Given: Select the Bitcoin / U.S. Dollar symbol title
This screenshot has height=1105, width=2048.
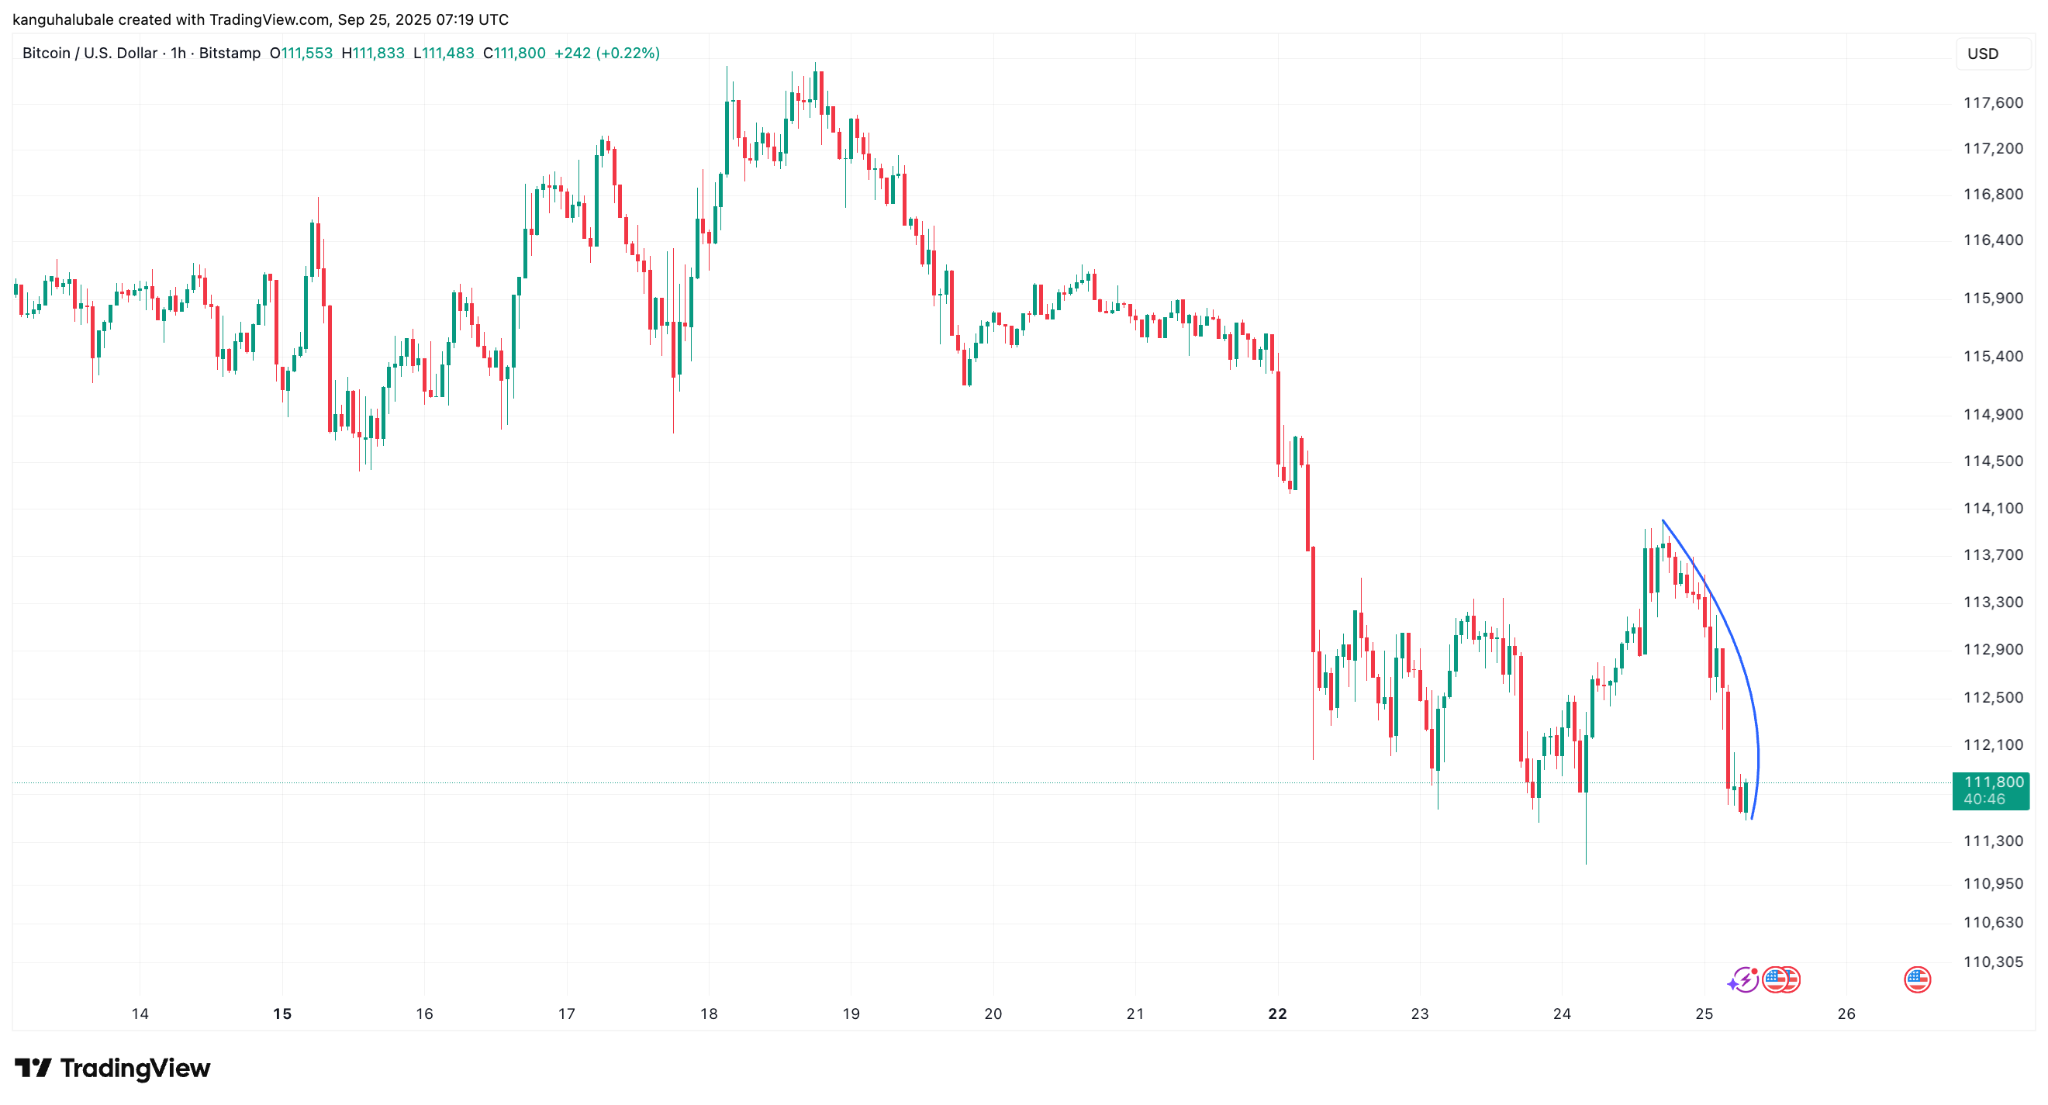Looking at the screenshot, I should tap(90, 53).
